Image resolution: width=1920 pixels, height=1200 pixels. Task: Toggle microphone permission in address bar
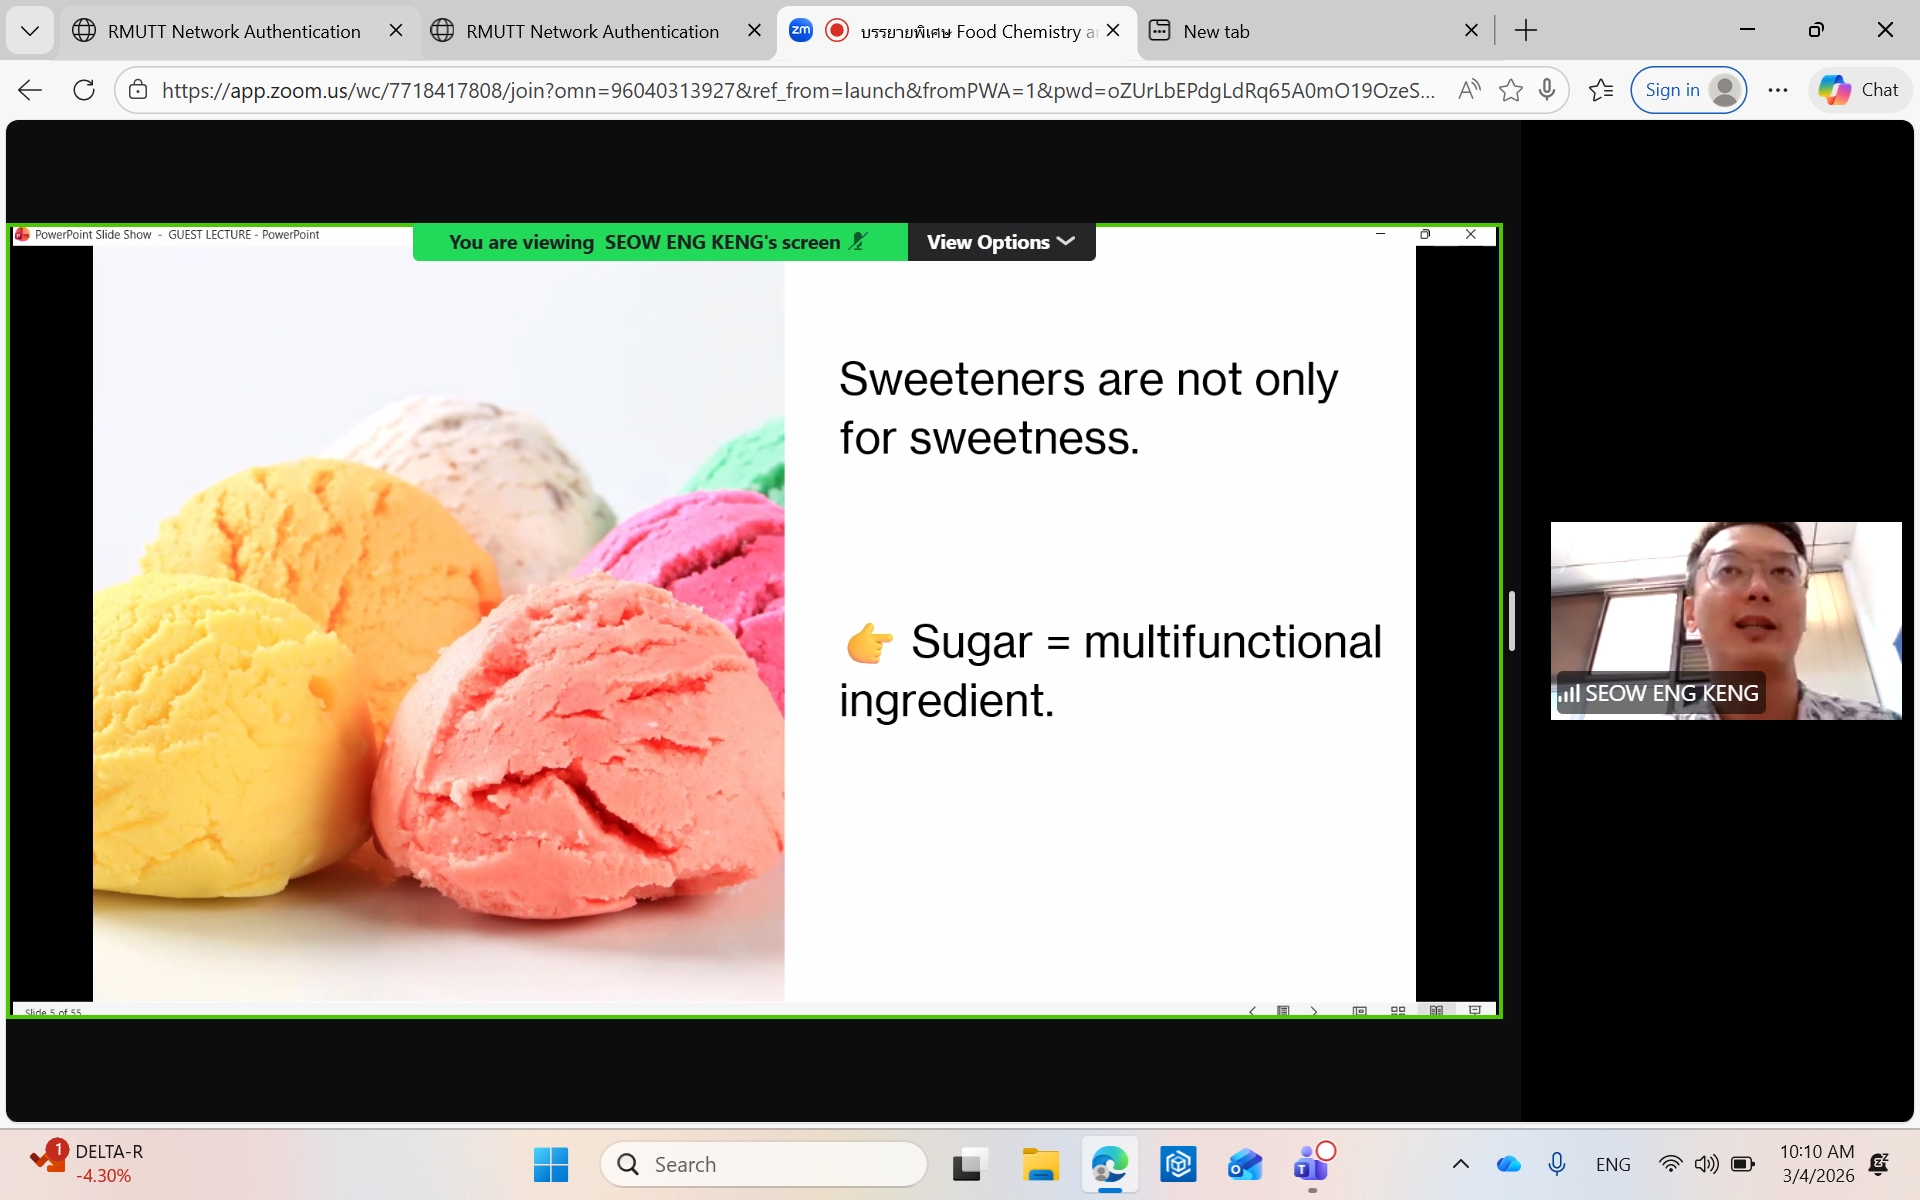coord(1547,90)
